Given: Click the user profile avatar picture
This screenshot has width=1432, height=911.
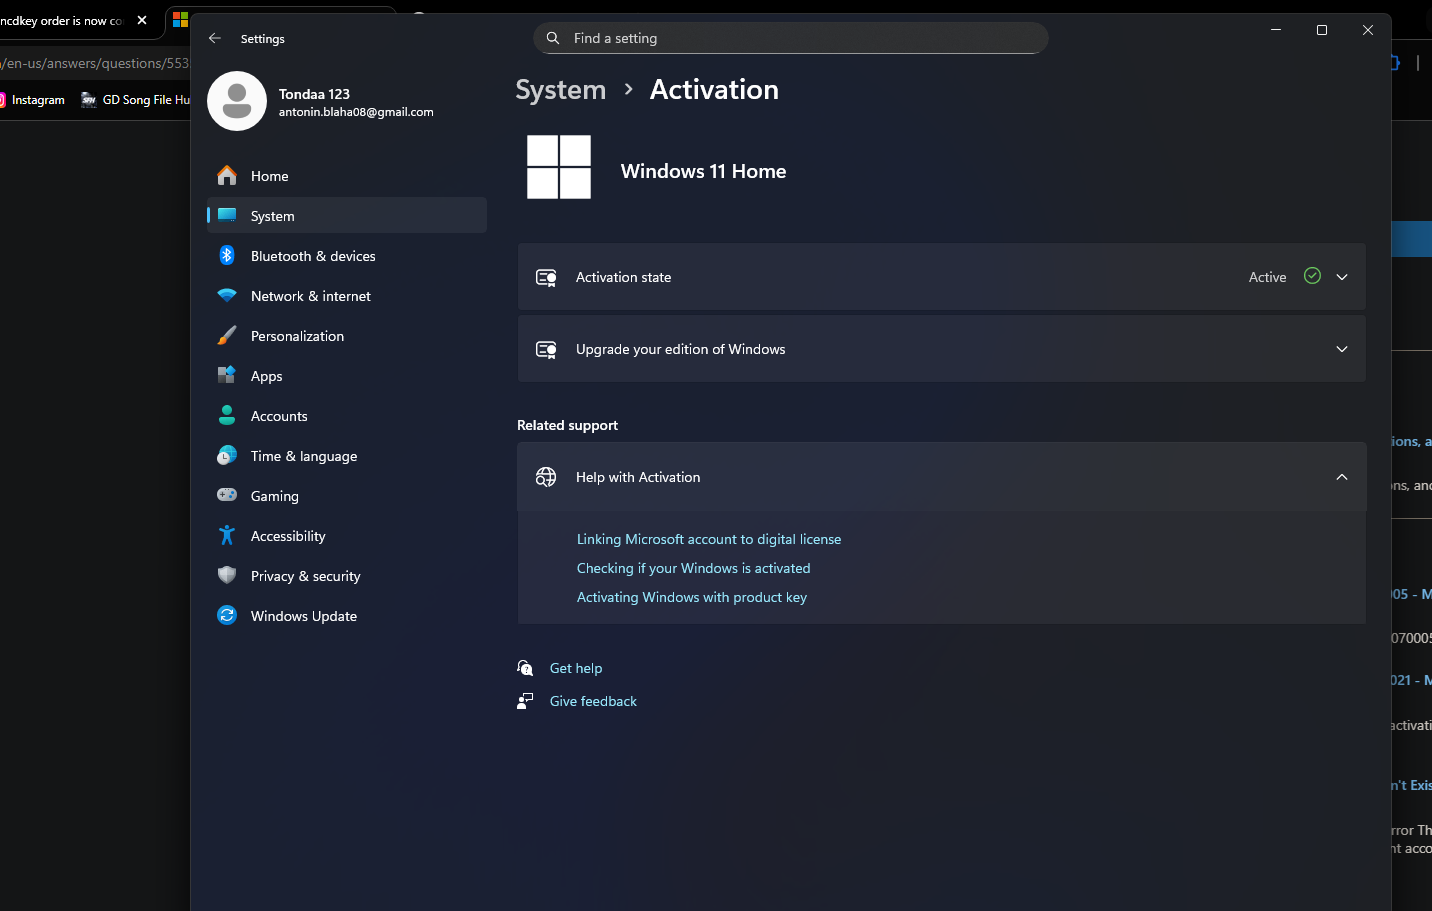Looking at the screenshot, I should coord(237,101).
